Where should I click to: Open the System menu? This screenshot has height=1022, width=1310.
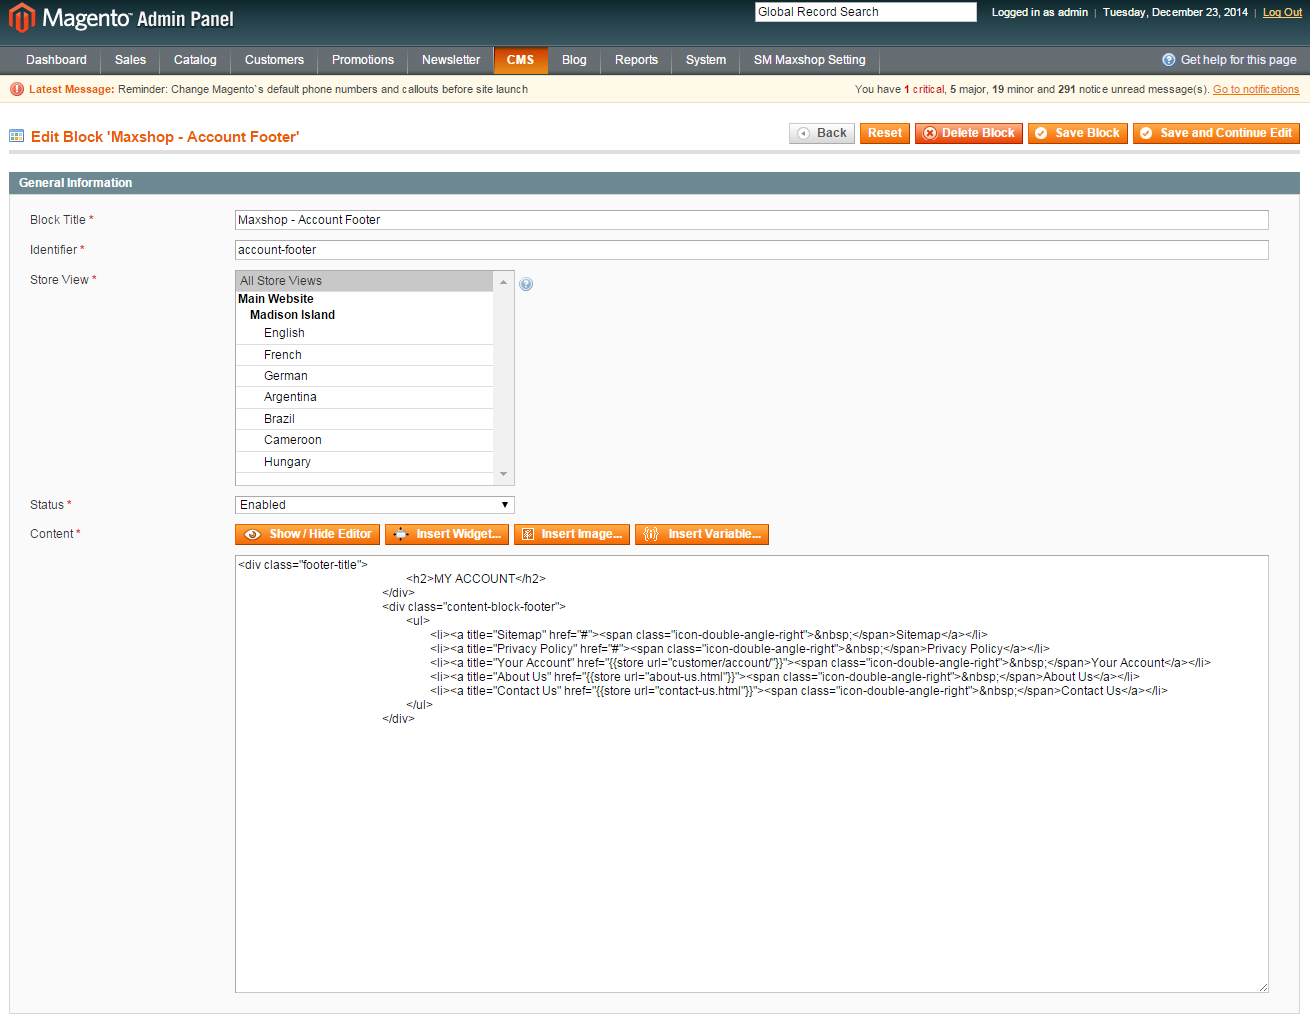706,60
